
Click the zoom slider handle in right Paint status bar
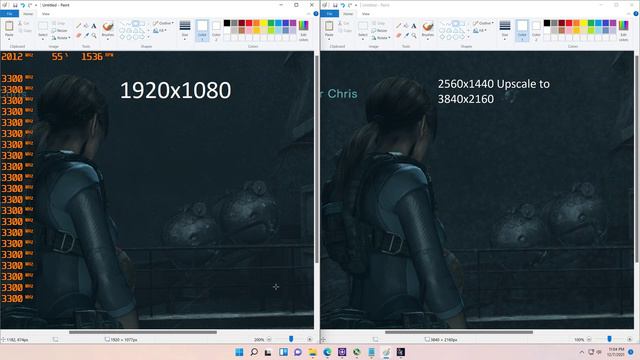[x=609, y=339]
